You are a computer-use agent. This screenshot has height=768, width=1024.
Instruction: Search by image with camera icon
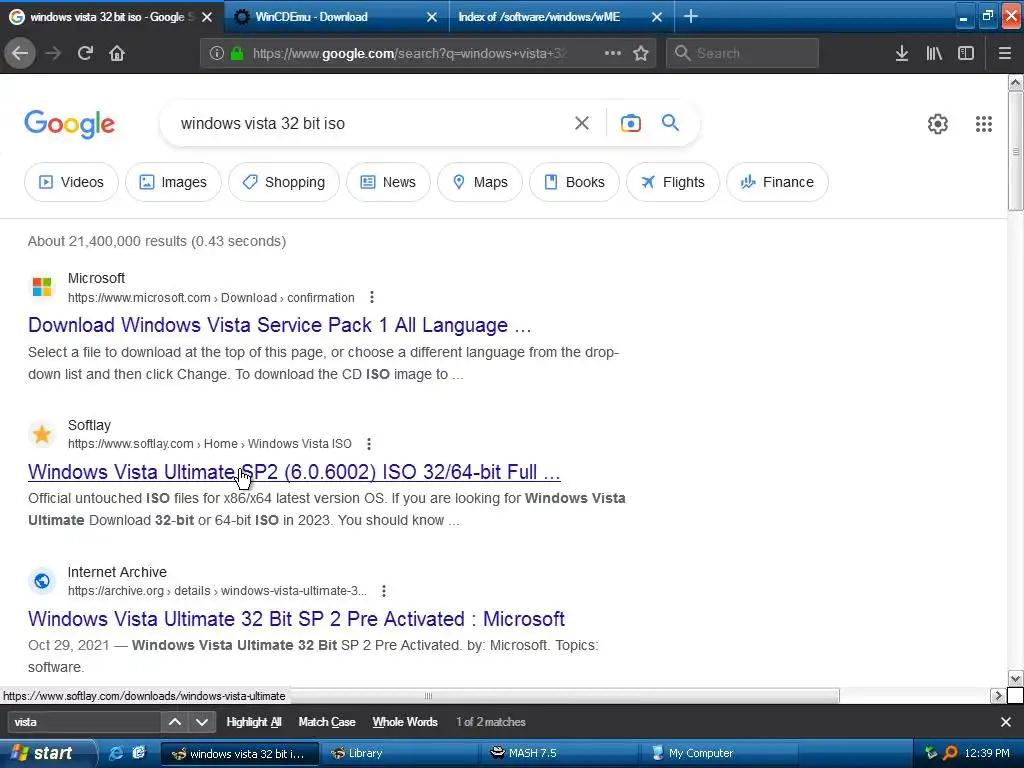pyautogui.click(x=631, y=123)
